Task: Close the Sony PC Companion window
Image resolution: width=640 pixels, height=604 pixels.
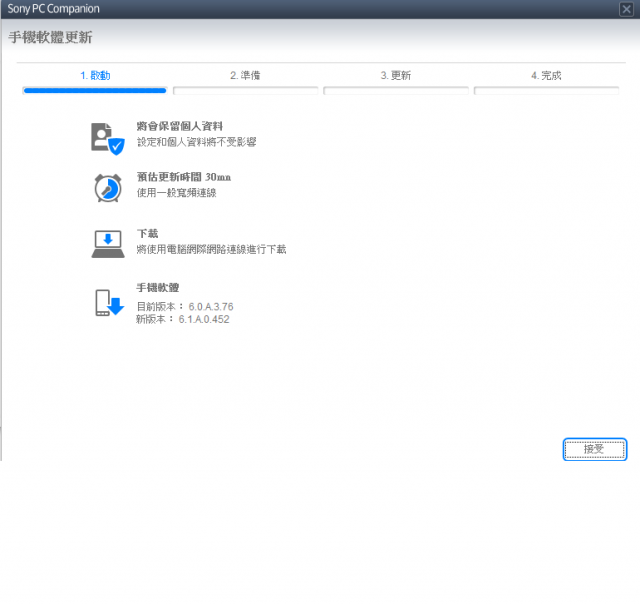Action: (626, 9)
